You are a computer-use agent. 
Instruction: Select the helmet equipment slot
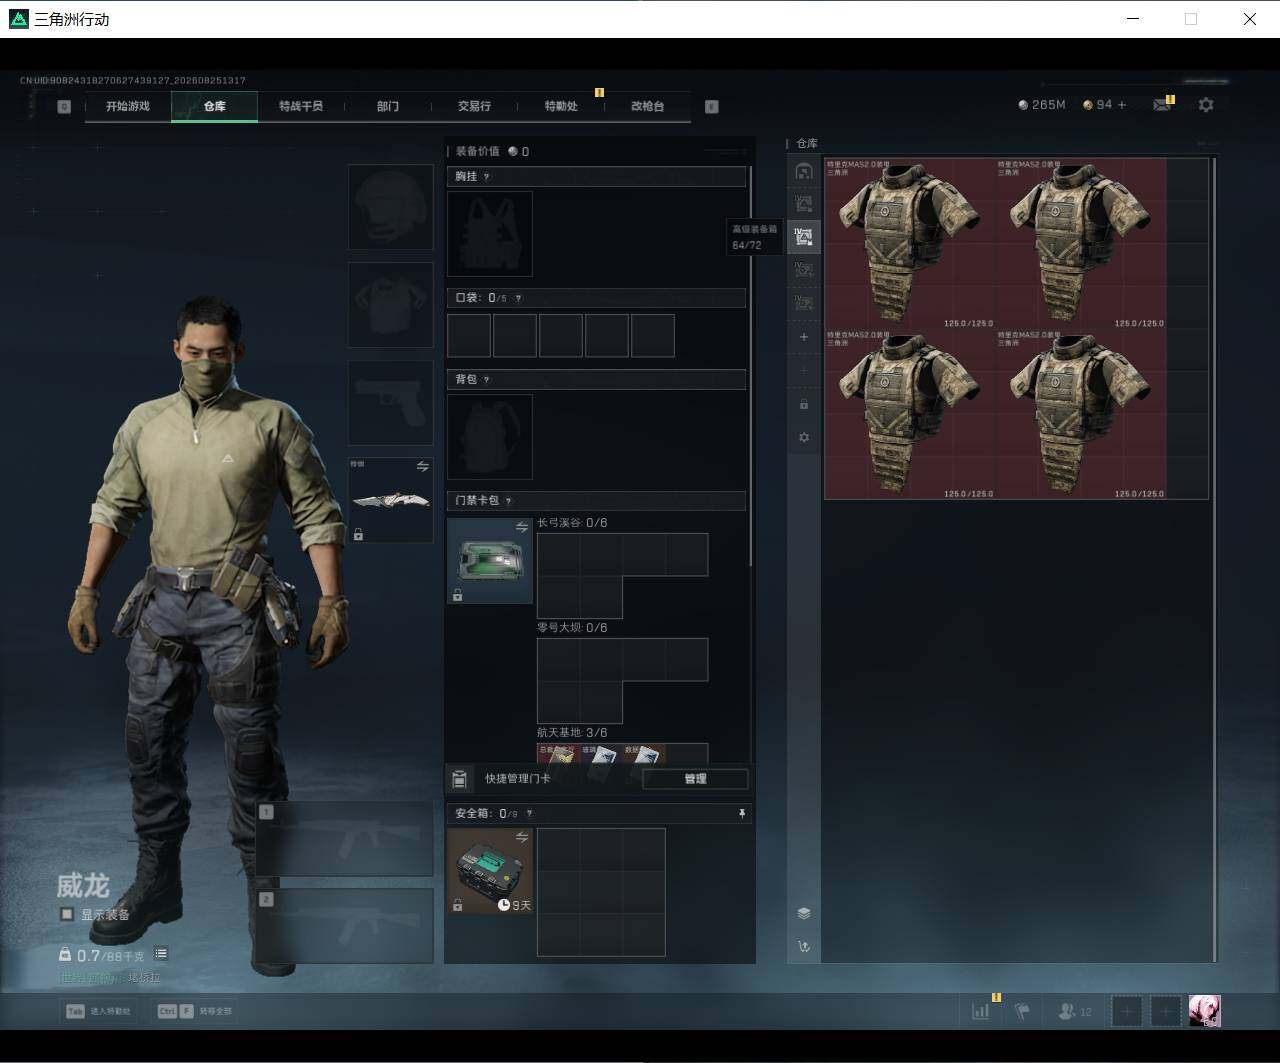[x=391, y=207]
